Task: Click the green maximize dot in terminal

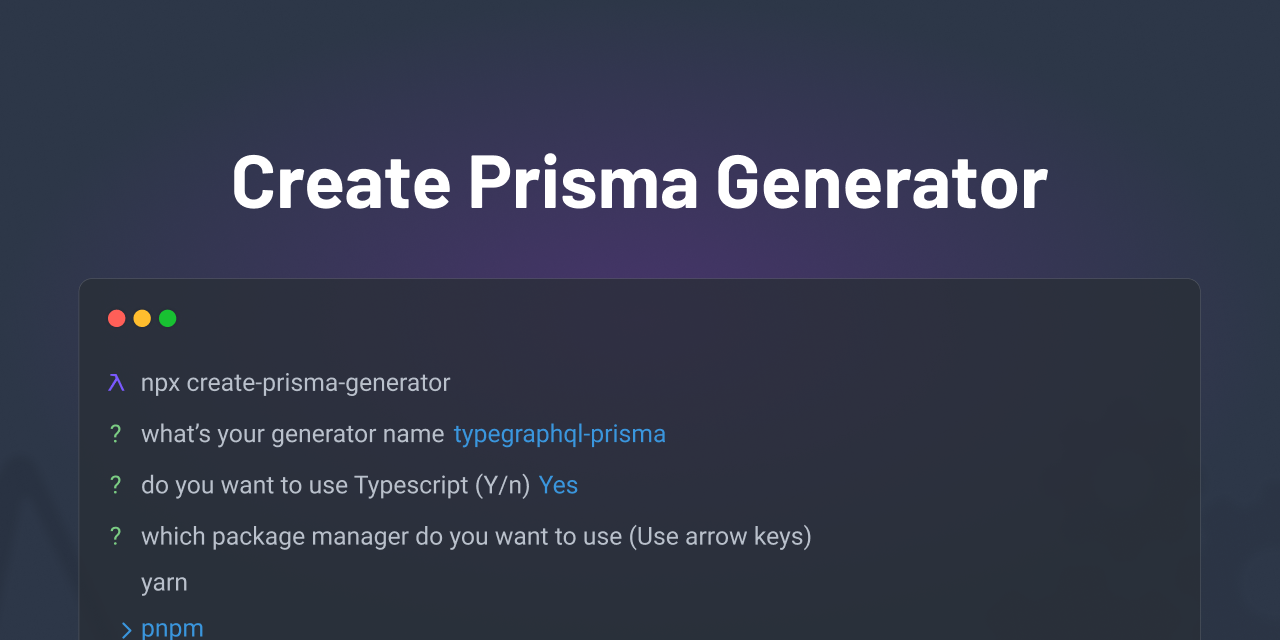Action: tap(168, 318)
